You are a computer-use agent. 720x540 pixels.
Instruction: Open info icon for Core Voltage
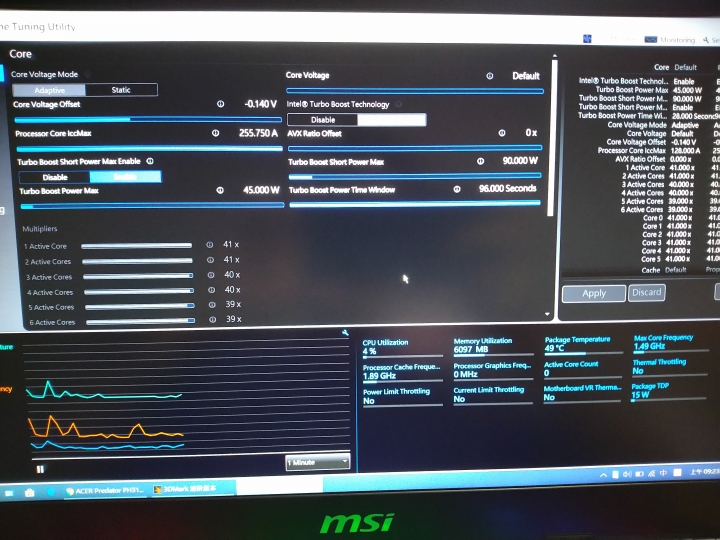[489, 76]
